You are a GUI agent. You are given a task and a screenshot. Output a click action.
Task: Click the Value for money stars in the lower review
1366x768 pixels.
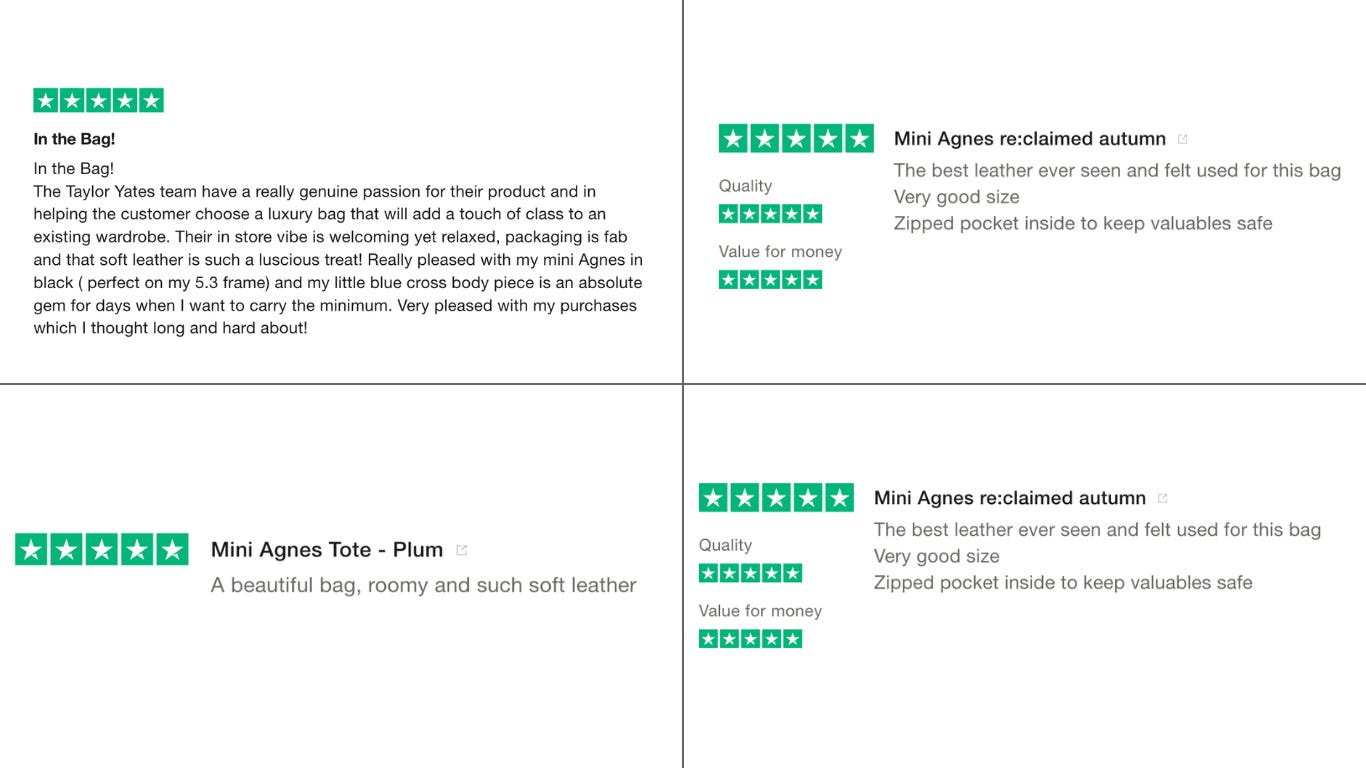750,639
